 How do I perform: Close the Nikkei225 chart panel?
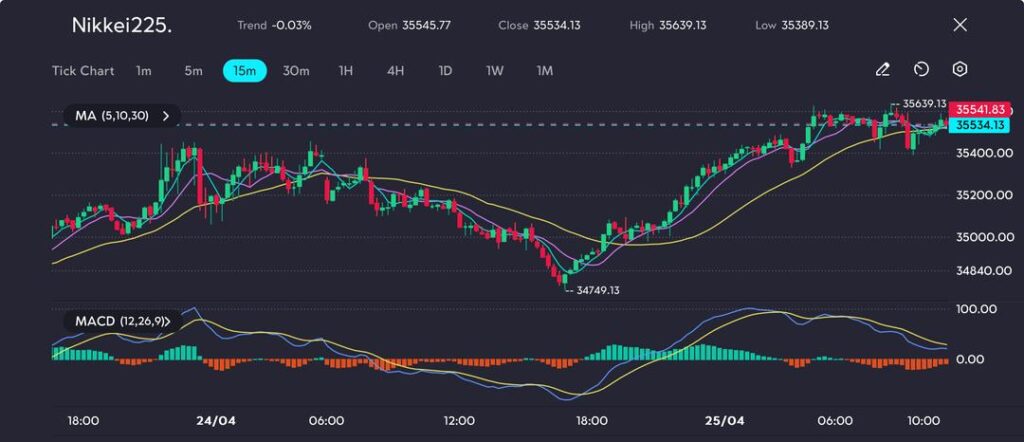point(960,25)
